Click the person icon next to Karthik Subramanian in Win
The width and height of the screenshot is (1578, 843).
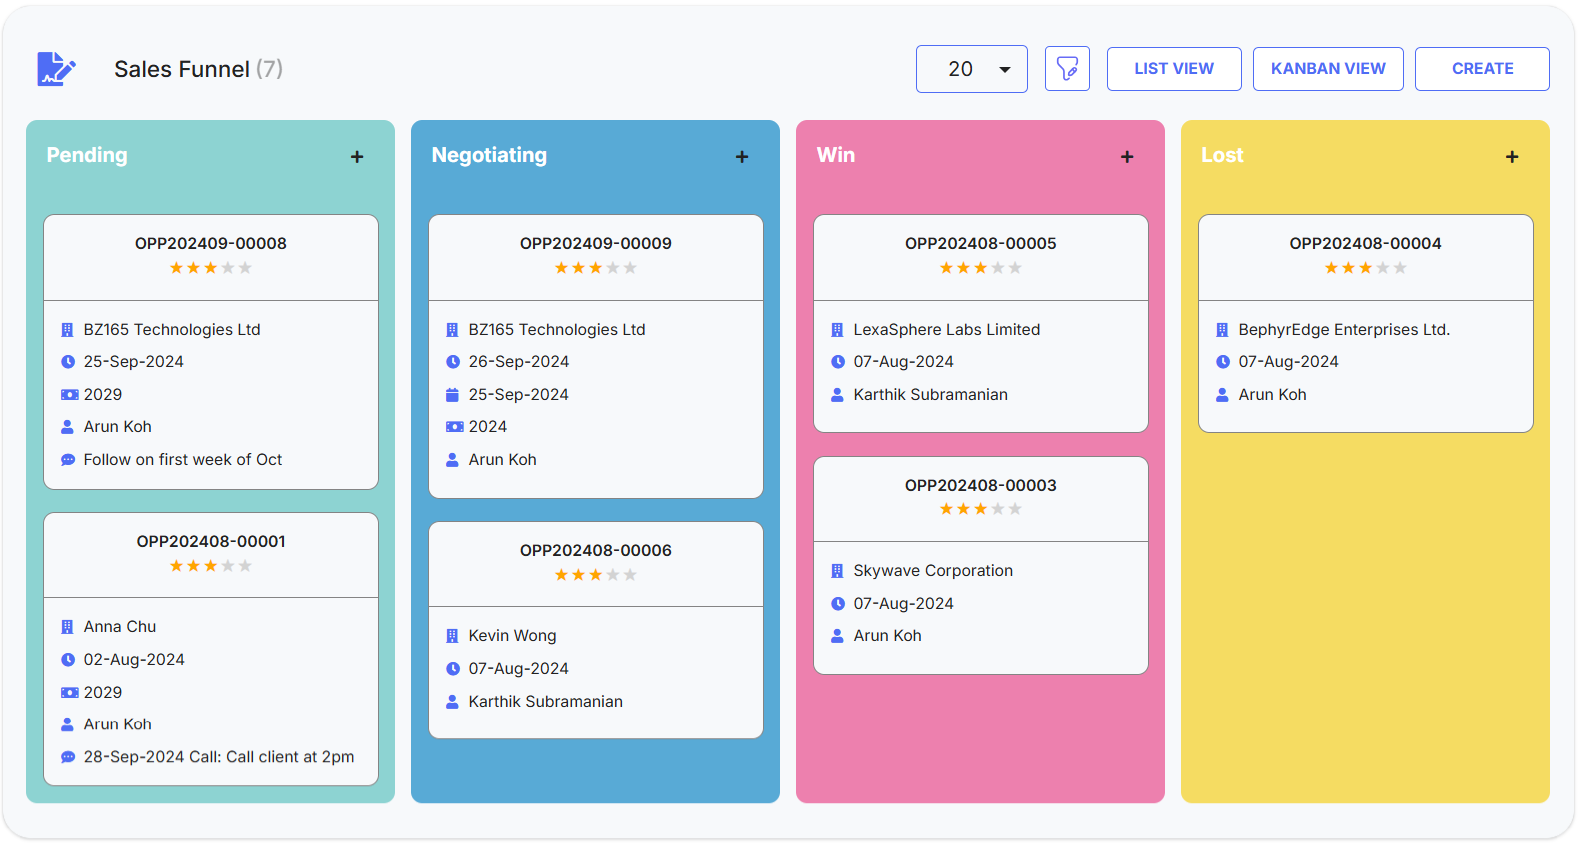[838, 395]
